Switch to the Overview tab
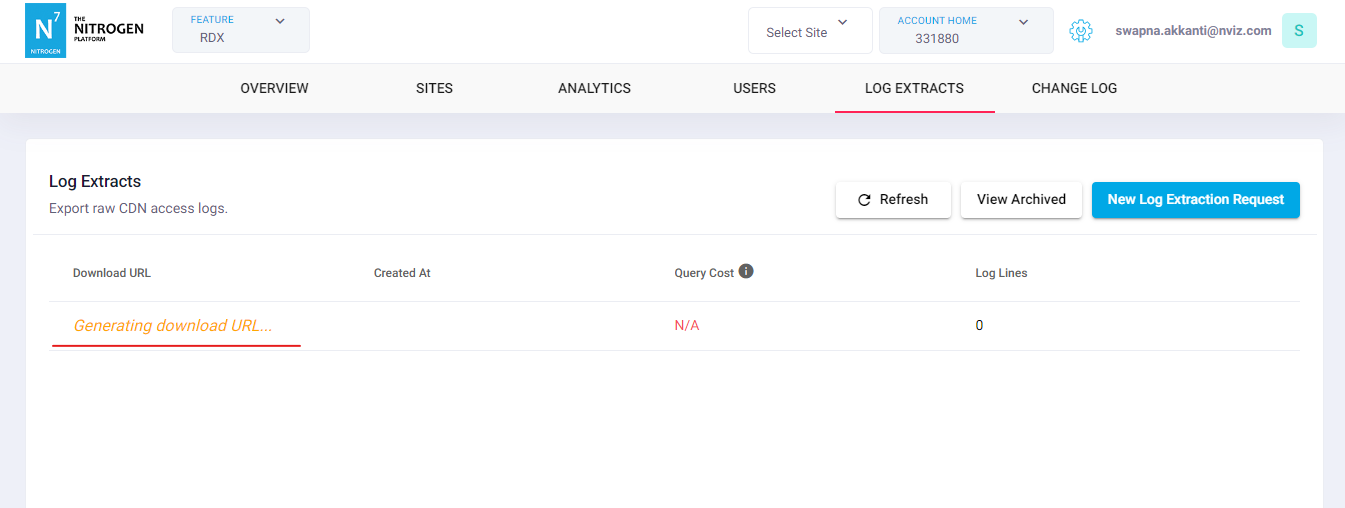 [x=274, y=88]
